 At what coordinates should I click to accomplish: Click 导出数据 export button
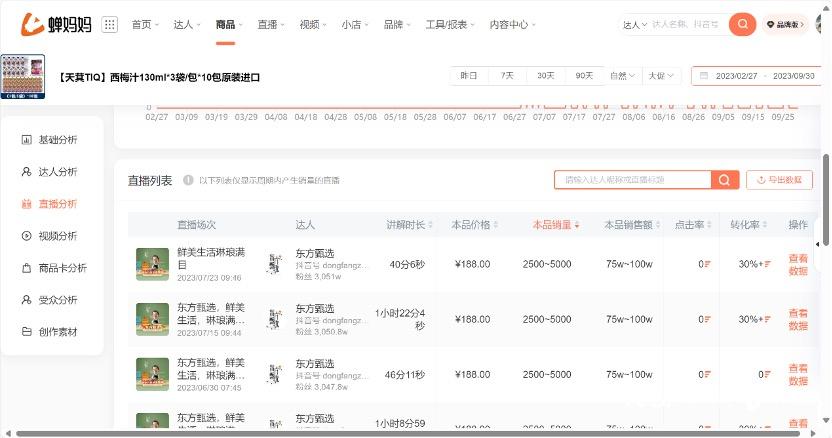point(779,180)
